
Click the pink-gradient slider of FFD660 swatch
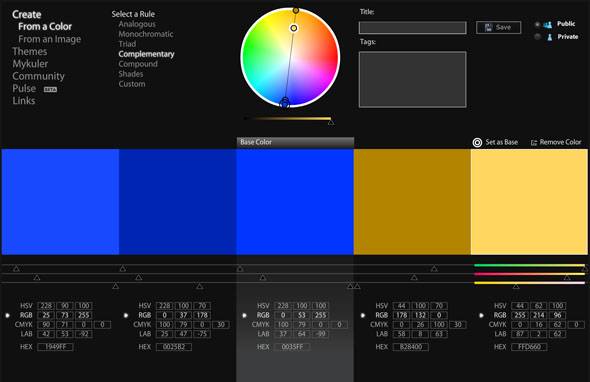529,274
